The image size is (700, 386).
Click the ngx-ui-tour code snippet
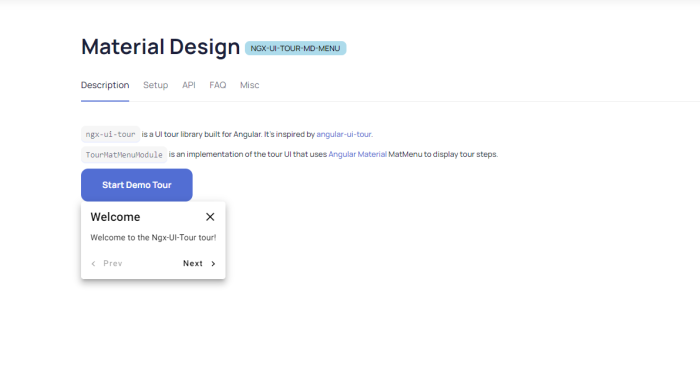[x=110, y=134]
